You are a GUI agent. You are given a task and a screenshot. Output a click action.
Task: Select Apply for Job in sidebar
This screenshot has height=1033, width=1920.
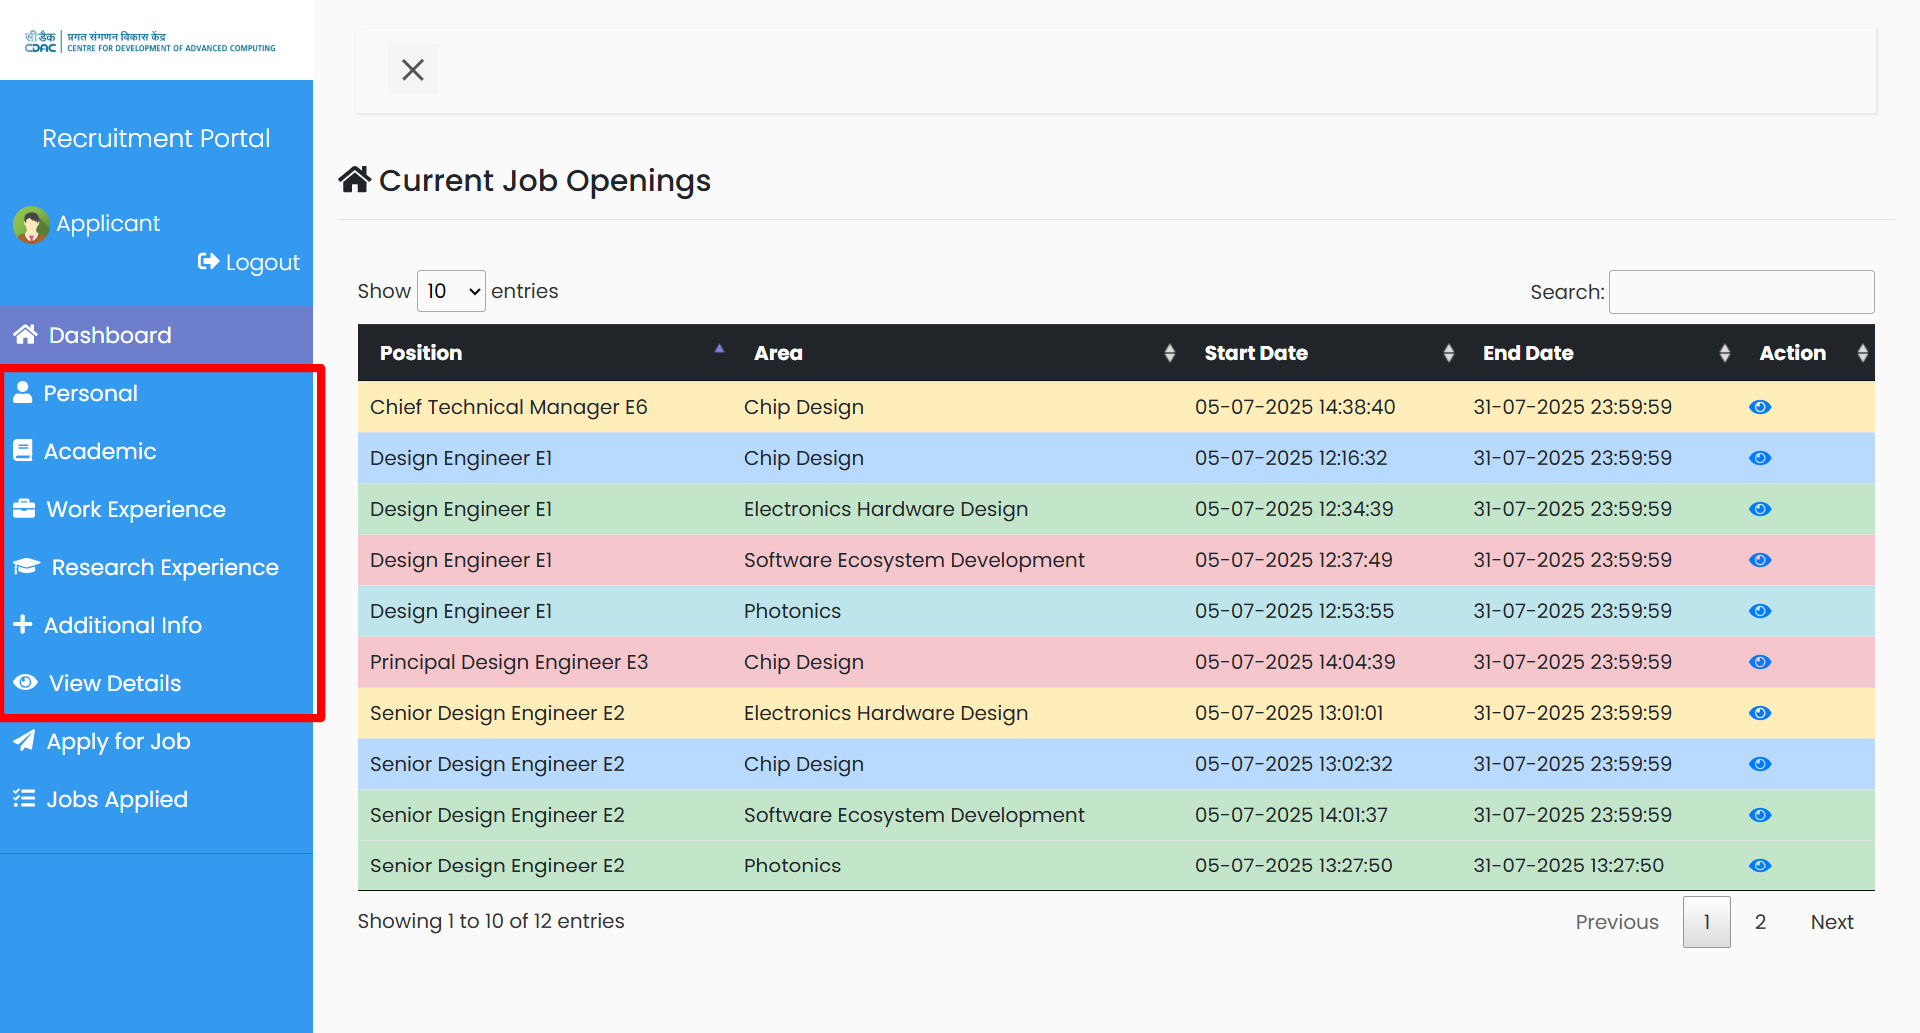pos(118,741)
